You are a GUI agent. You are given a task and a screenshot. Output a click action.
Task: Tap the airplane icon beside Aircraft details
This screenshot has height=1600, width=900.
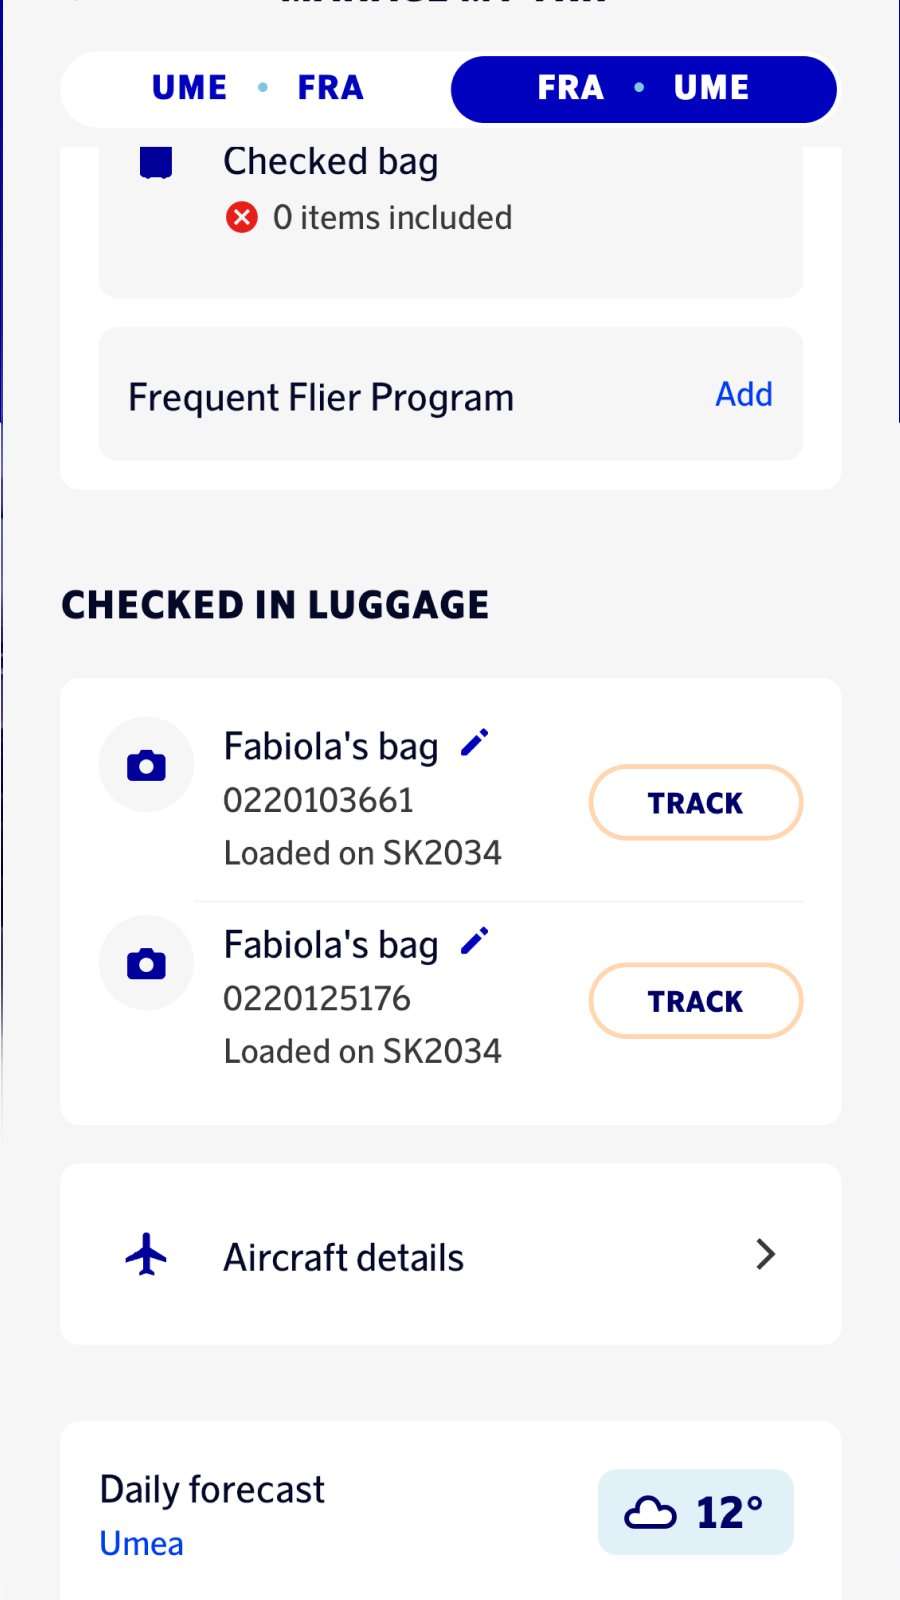point(147,1254)
